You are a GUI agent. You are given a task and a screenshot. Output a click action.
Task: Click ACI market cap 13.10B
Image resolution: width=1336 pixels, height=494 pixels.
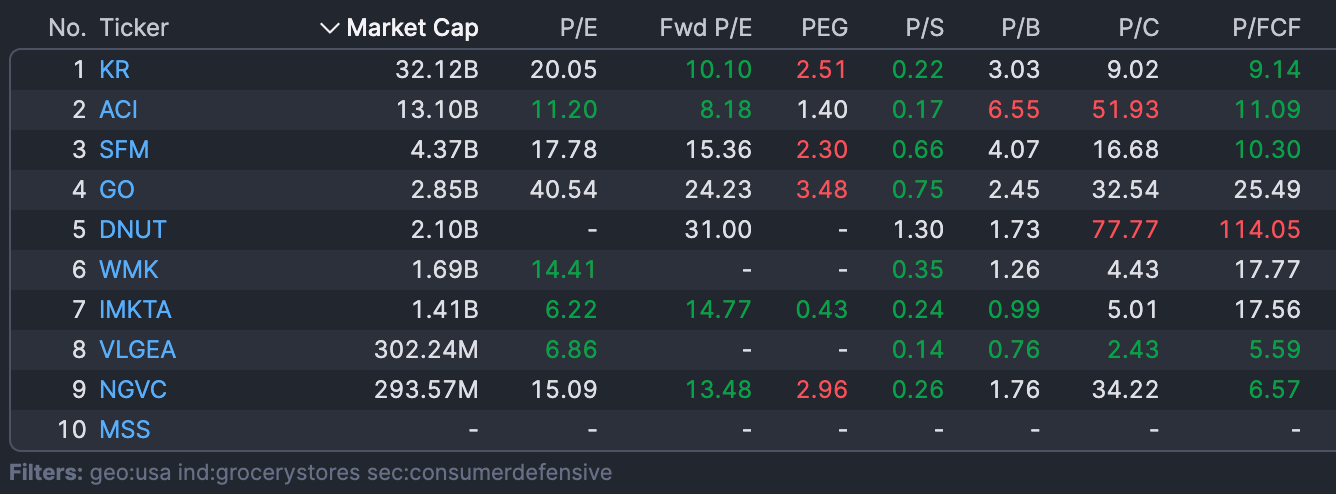tap(437, 110)
